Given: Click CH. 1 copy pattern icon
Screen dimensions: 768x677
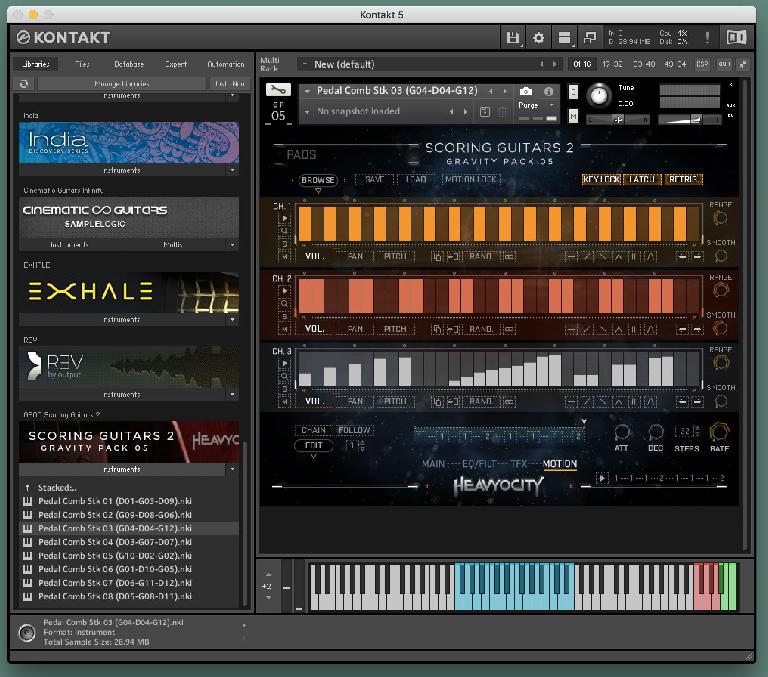Looking at the screenshot, I should (437, 256).
